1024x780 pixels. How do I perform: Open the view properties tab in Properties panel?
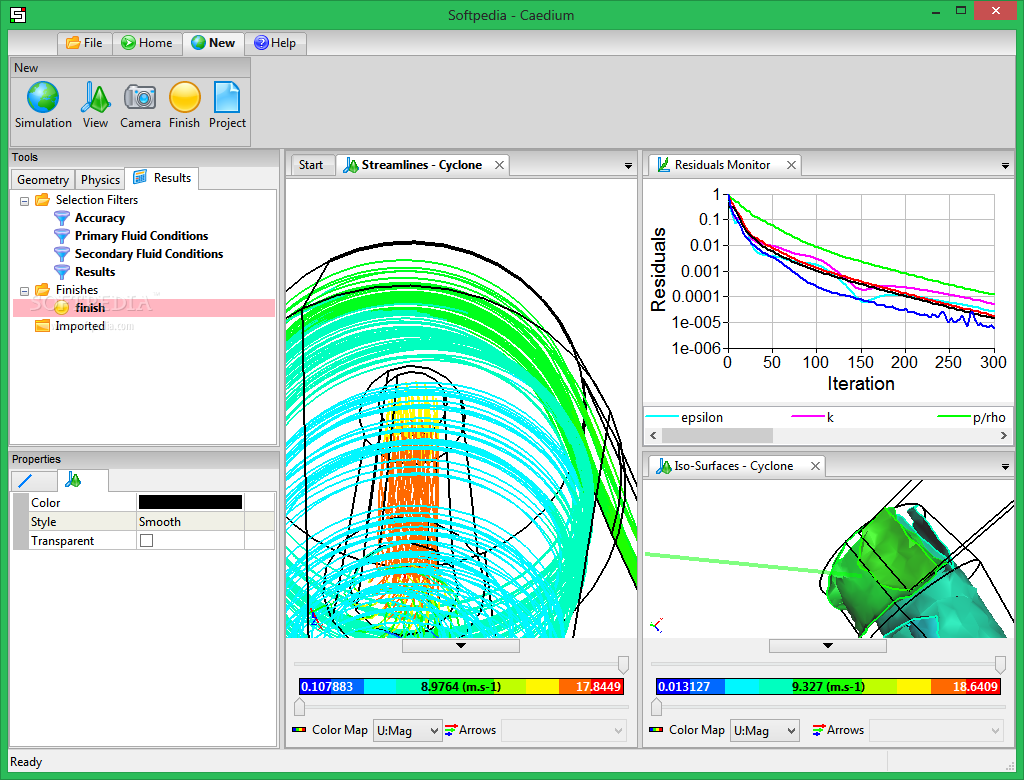pos(82,480)
